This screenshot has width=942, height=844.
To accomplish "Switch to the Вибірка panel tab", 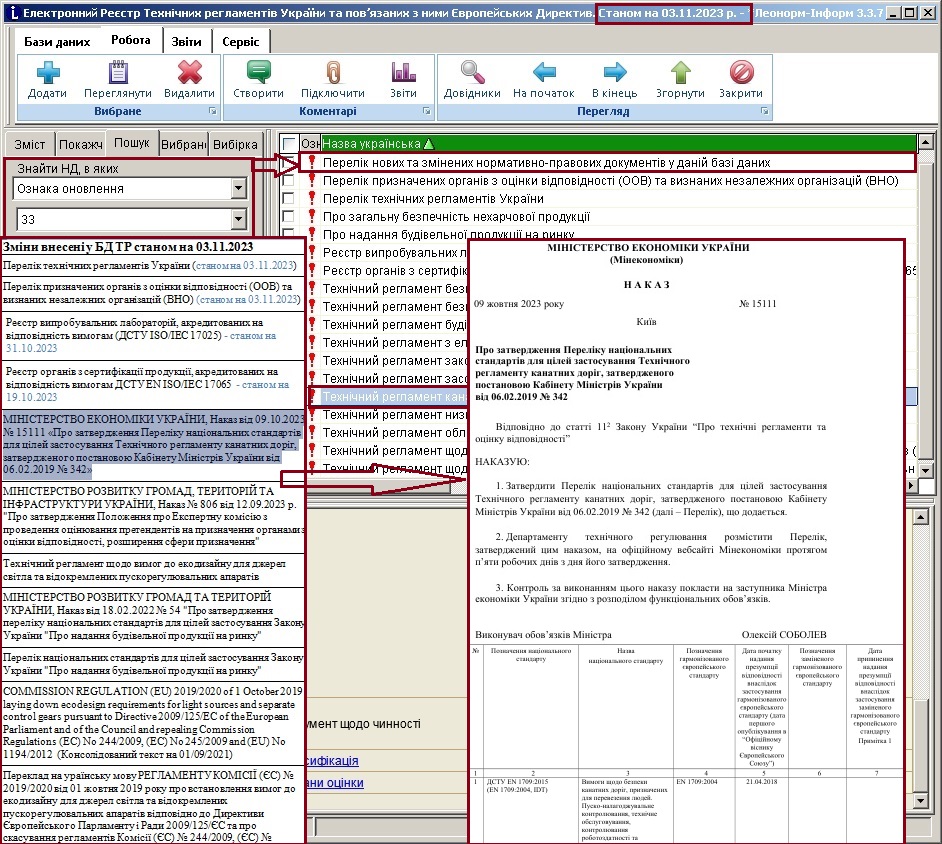I will (x=235, y=144).
